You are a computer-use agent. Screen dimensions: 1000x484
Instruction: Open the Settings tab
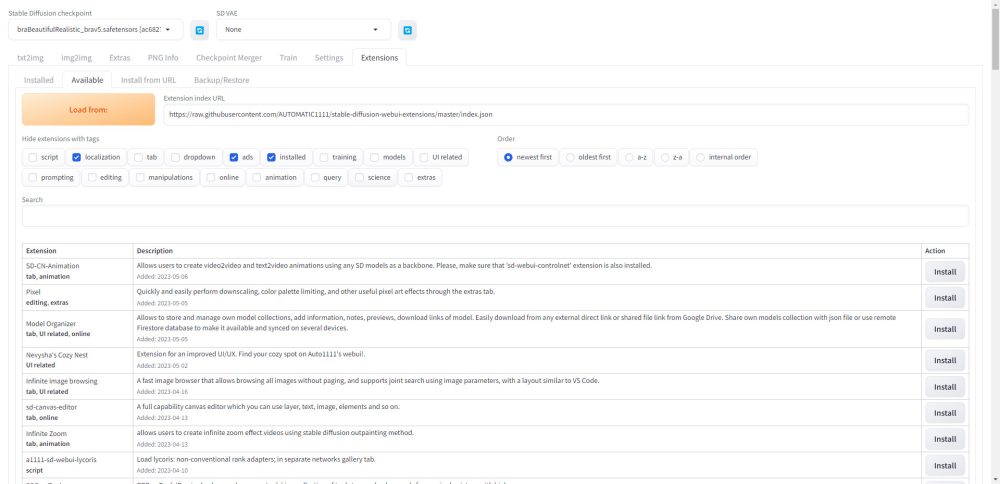(328, 58)
